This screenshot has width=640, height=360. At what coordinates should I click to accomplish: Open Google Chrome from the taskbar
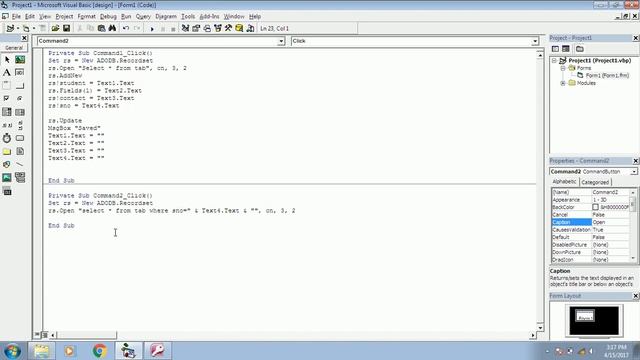pyautogui.click(x=99, y=351)
